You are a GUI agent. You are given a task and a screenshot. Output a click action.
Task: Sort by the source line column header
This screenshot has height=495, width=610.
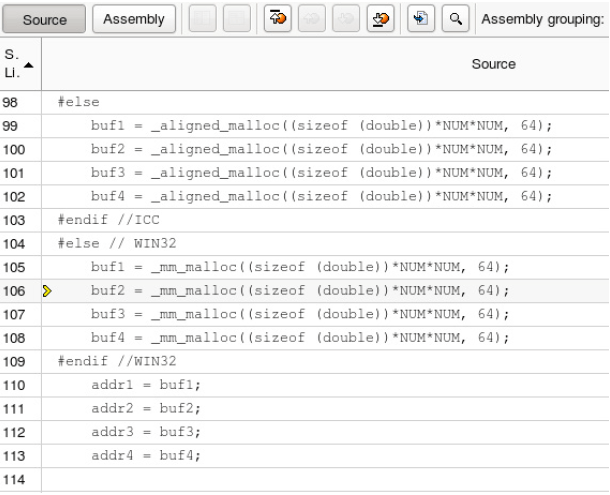pos(20,64)
